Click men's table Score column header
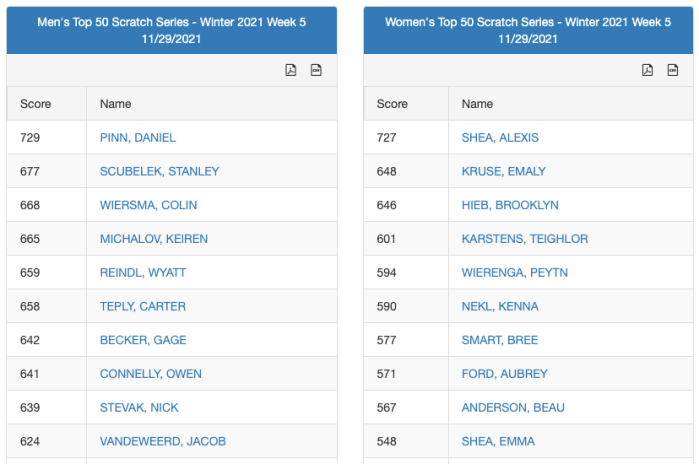 click(x=36, y=104)
